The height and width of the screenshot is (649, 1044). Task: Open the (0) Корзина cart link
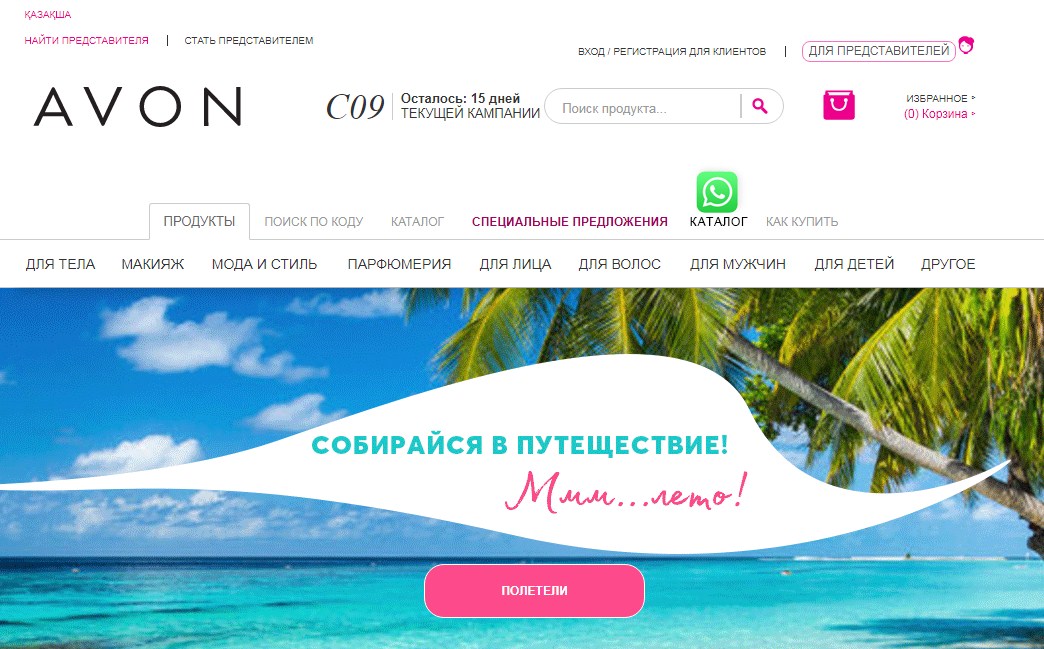tap(939, 114)
